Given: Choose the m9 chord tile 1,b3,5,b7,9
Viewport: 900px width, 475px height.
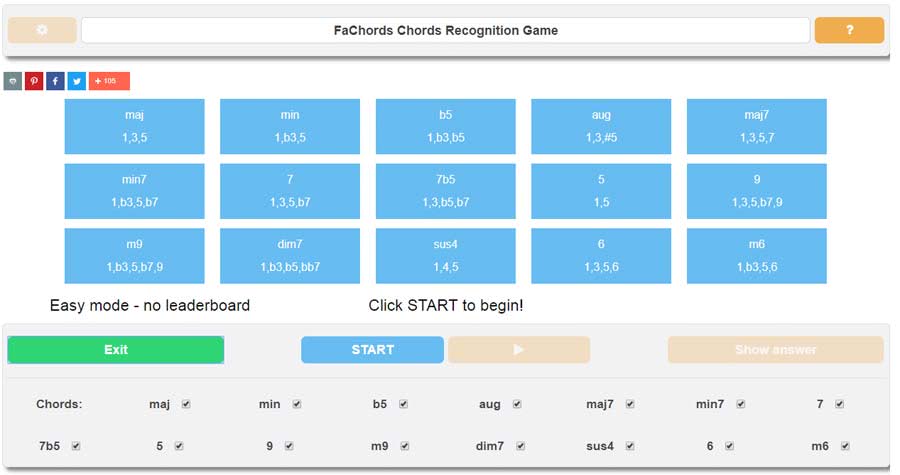Looking at the screenshot, I should pos(134,256).
